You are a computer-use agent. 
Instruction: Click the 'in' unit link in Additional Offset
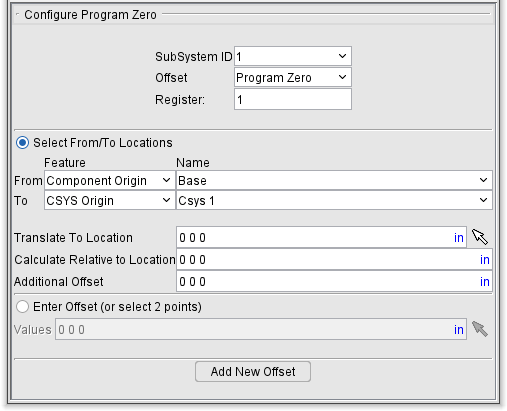[484, 282]
